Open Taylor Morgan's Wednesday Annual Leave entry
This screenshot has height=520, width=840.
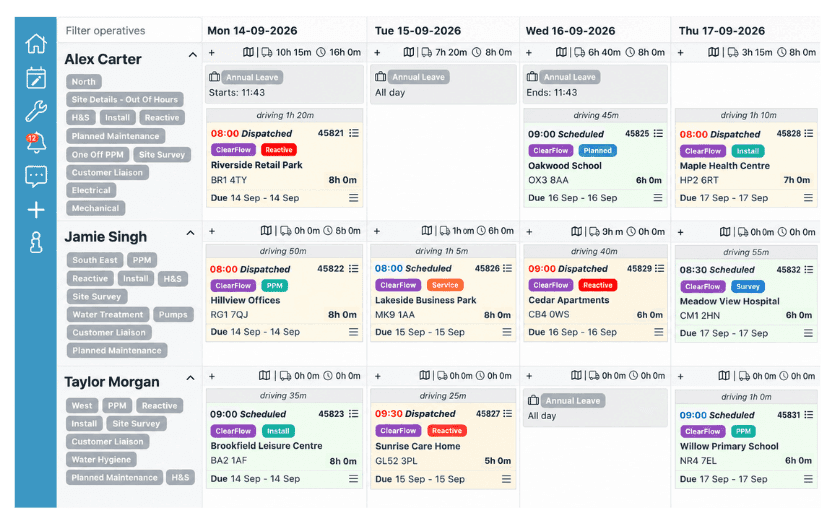pyautogui.click(x=595, y=408)
